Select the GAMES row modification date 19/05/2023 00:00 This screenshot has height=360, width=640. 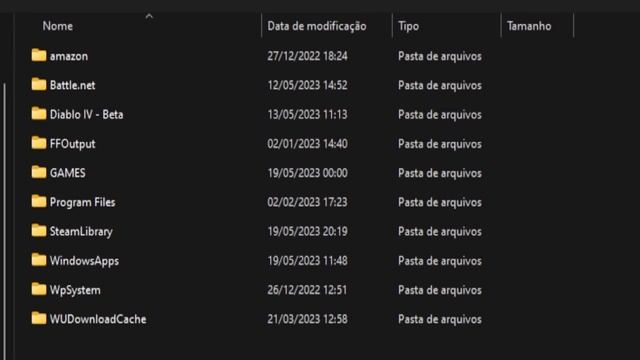[x=307, y=173]
